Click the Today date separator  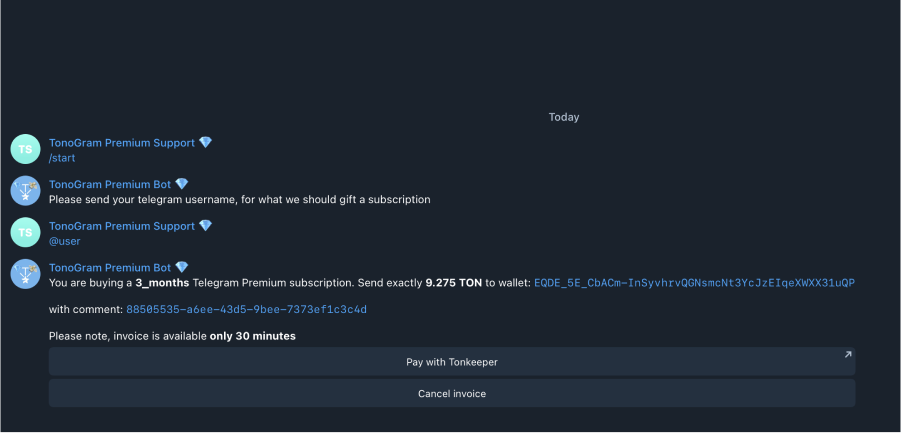[x=564, y=117]
